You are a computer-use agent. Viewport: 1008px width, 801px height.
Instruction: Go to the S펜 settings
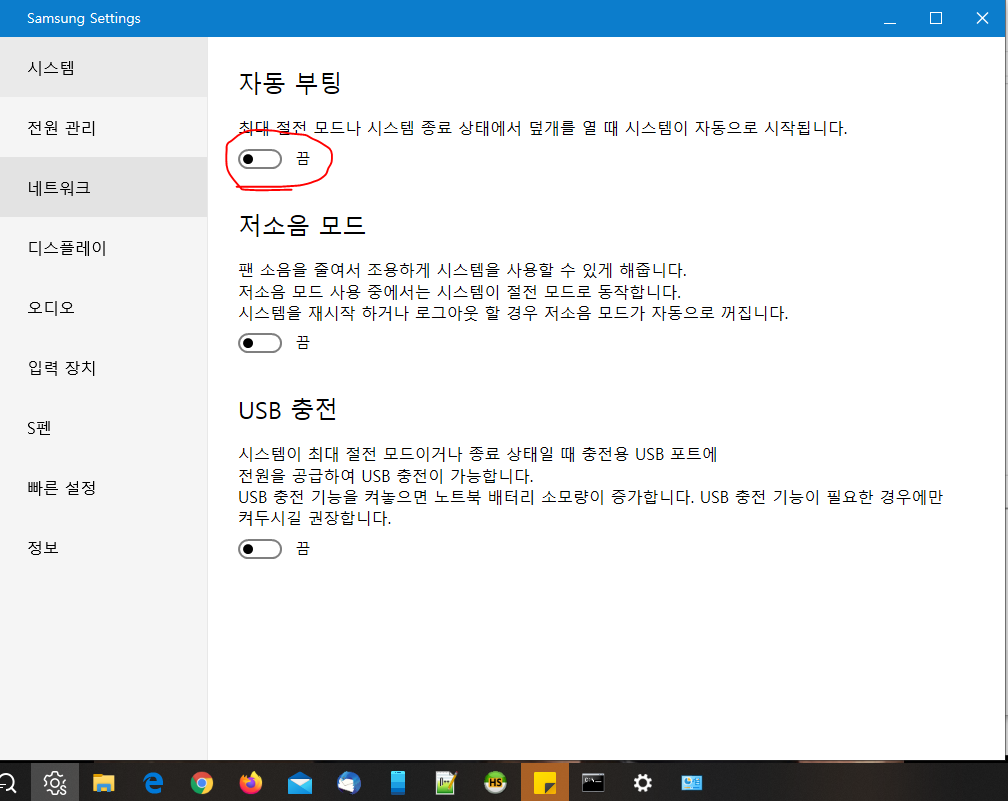click(104, 428)
